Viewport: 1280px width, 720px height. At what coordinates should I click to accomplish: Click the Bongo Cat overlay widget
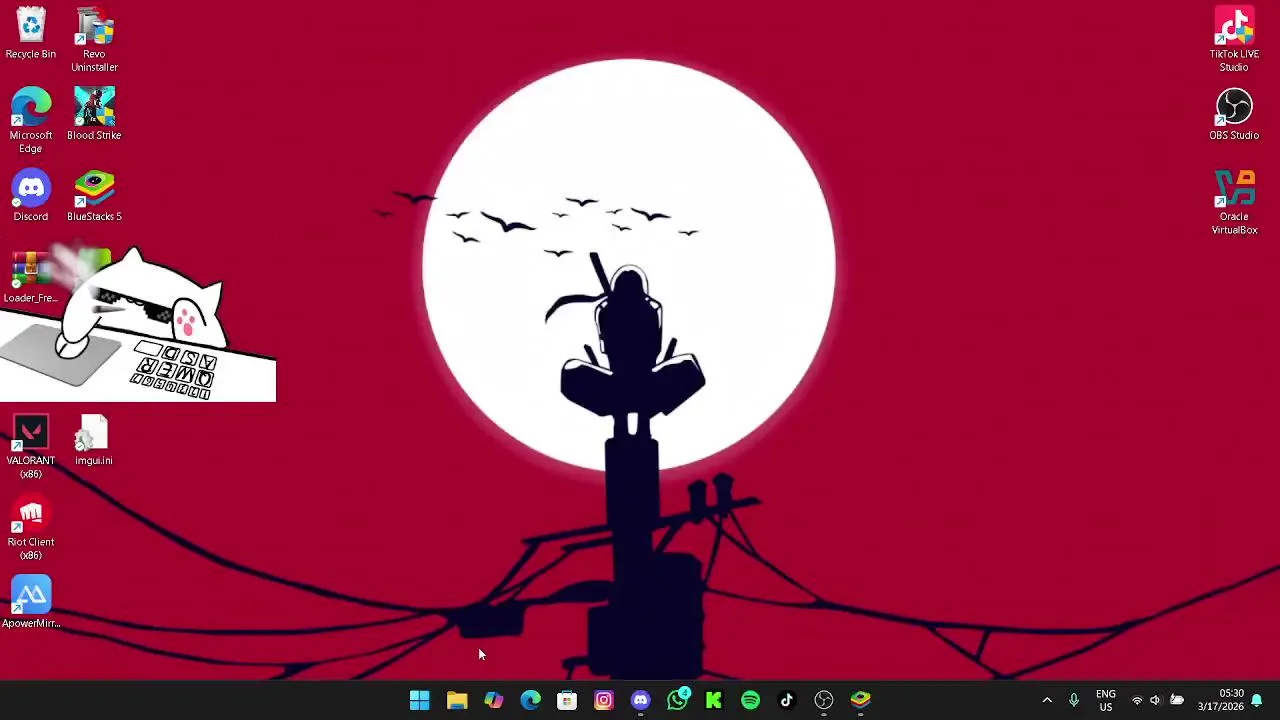(138, 325)
